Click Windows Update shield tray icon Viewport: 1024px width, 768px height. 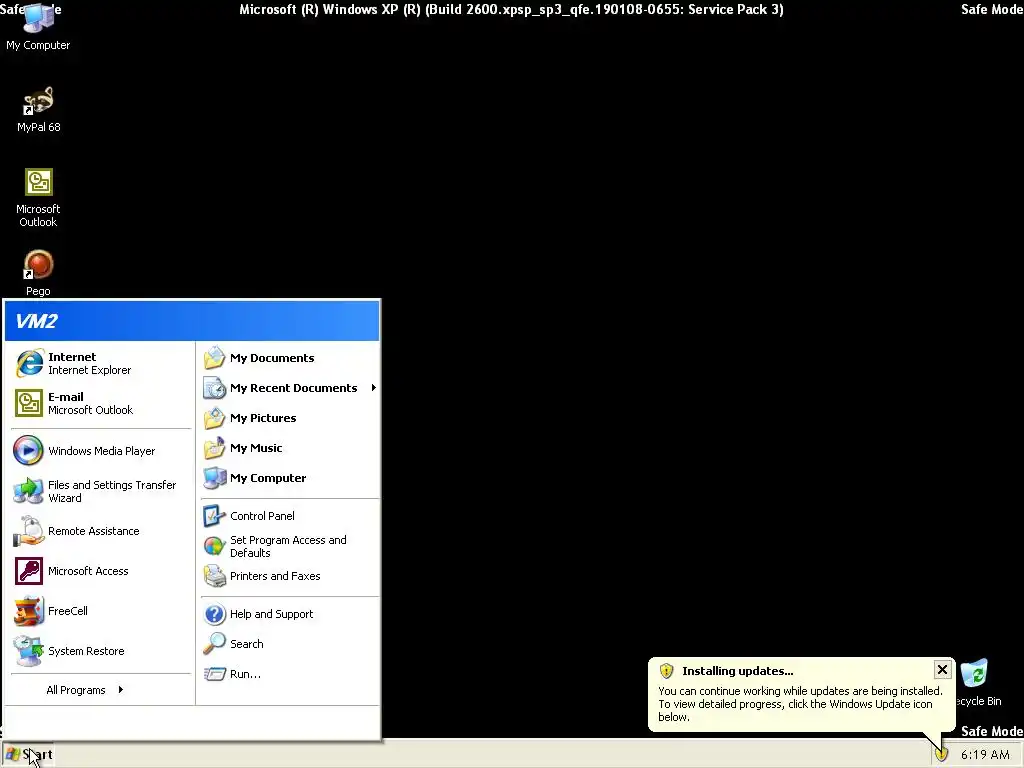tap(941, 754)
